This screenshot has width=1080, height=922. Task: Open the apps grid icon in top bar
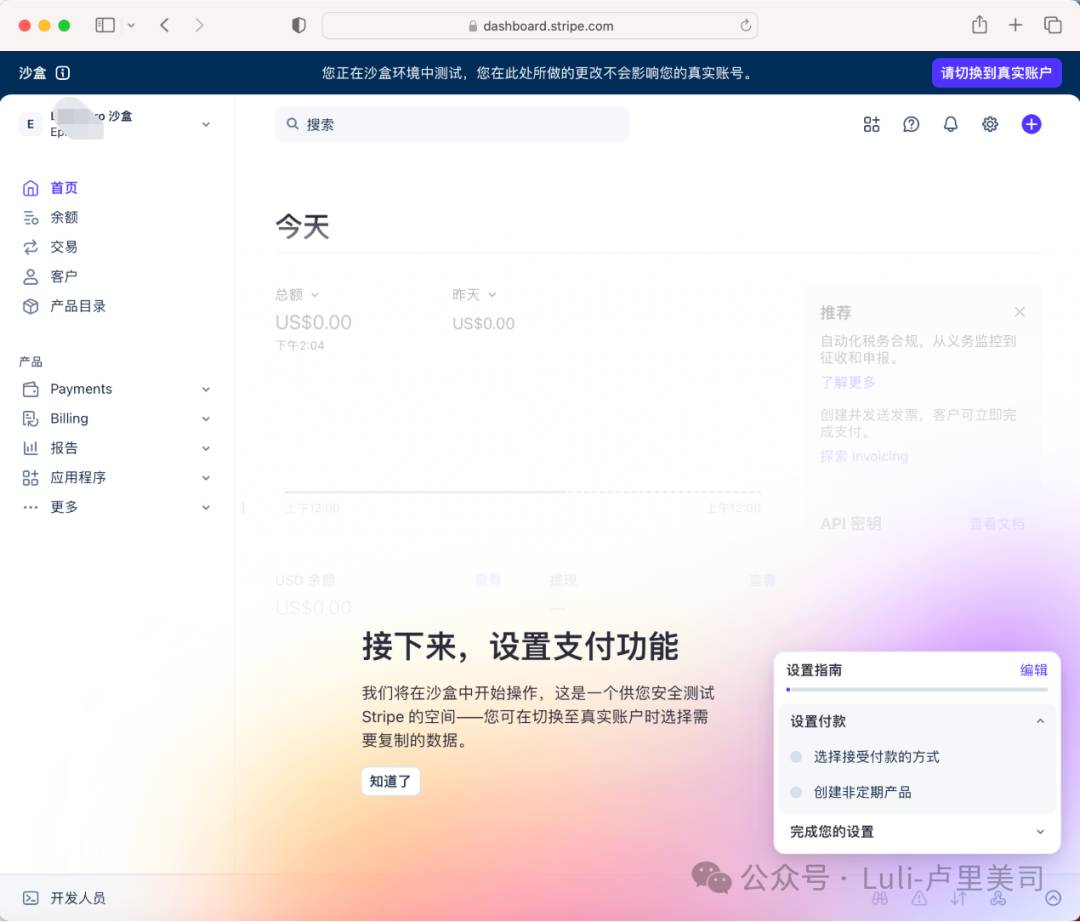[x=871, y=124]
